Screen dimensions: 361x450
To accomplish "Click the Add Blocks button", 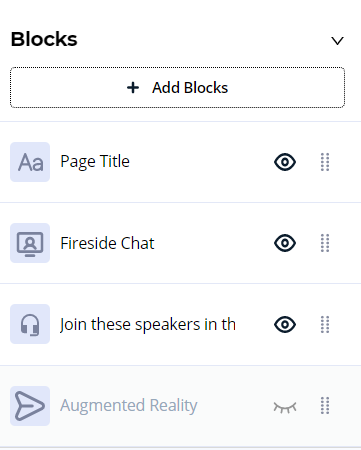I will coord(177,88).
